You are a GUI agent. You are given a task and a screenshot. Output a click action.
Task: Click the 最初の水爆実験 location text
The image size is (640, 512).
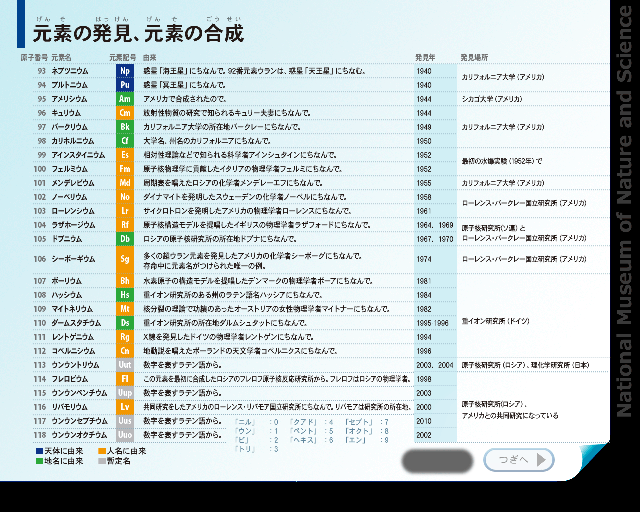pos(502,161)
